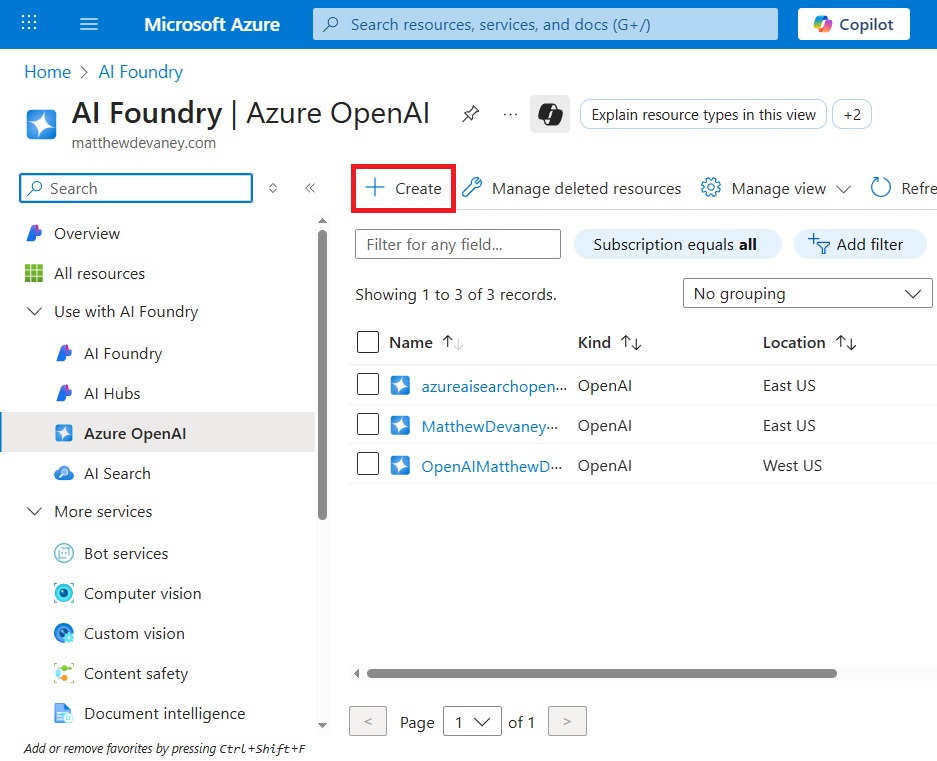Click the sidebar scroll down arrow
937x761 pixels.
pyautogui.click(x=323, y=725)
